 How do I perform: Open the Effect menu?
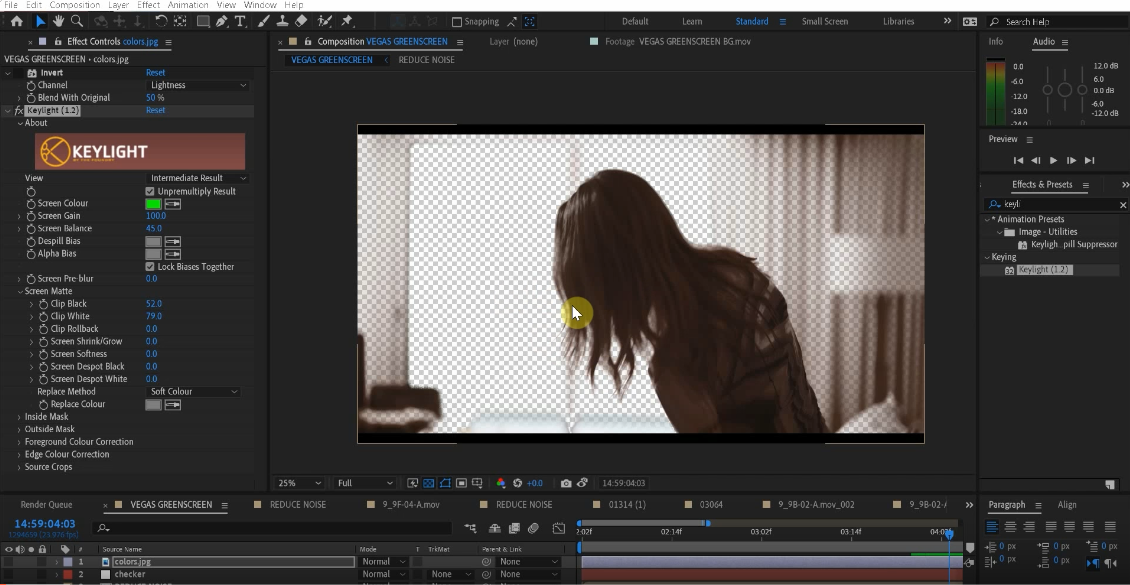(x=148, y=5)
